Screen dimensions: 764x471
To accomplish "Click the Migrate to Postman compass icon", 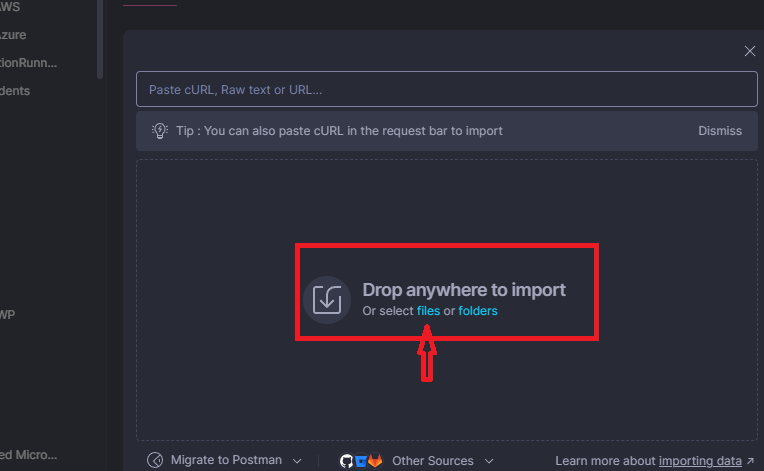I will point(155,461).
